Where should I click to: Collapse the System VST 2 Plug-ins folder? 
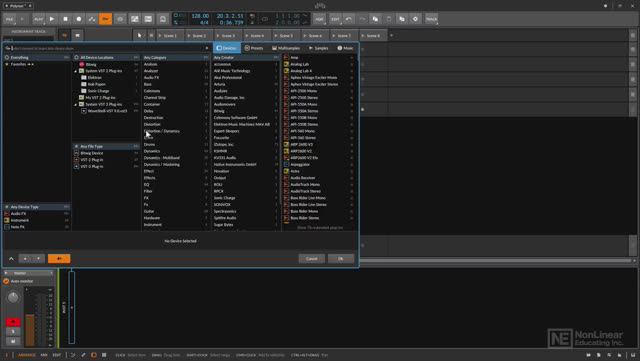point(76,71)
